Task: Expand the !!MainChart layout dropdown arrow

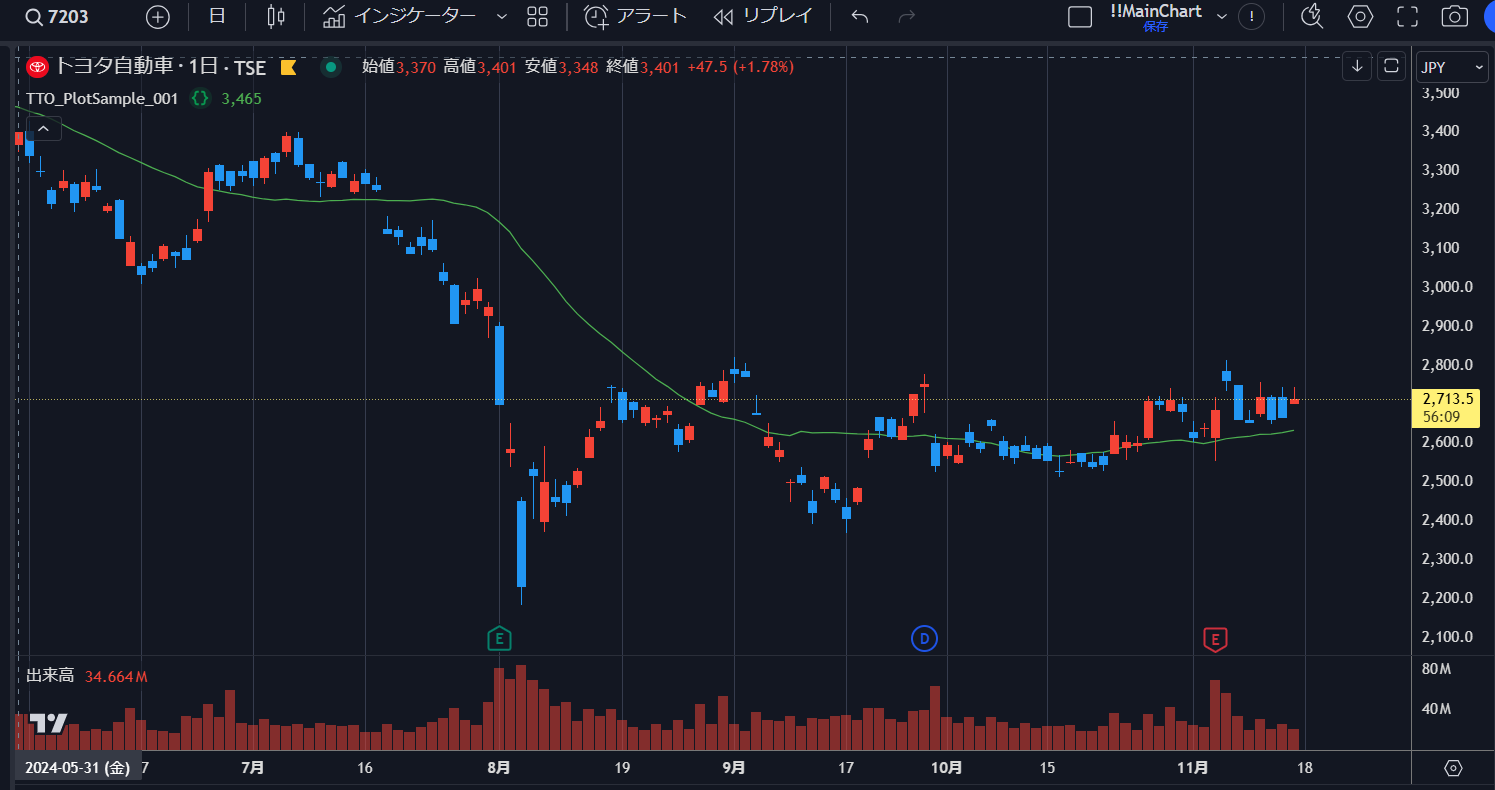Action: (x=1221, y=16)
